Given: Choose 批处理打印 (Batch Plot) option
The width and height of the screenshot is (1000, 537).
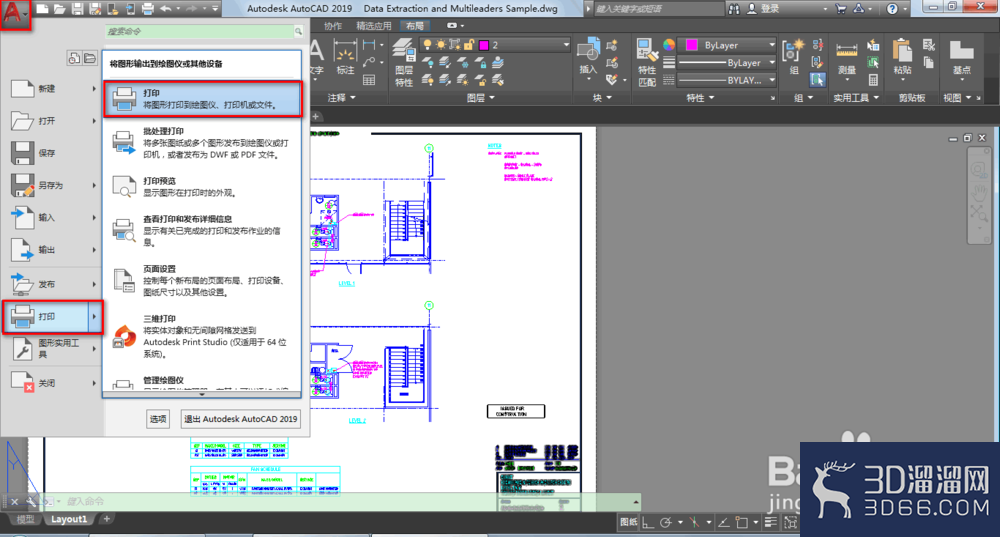Looking at the screenshot, I should tap(202, 143).
